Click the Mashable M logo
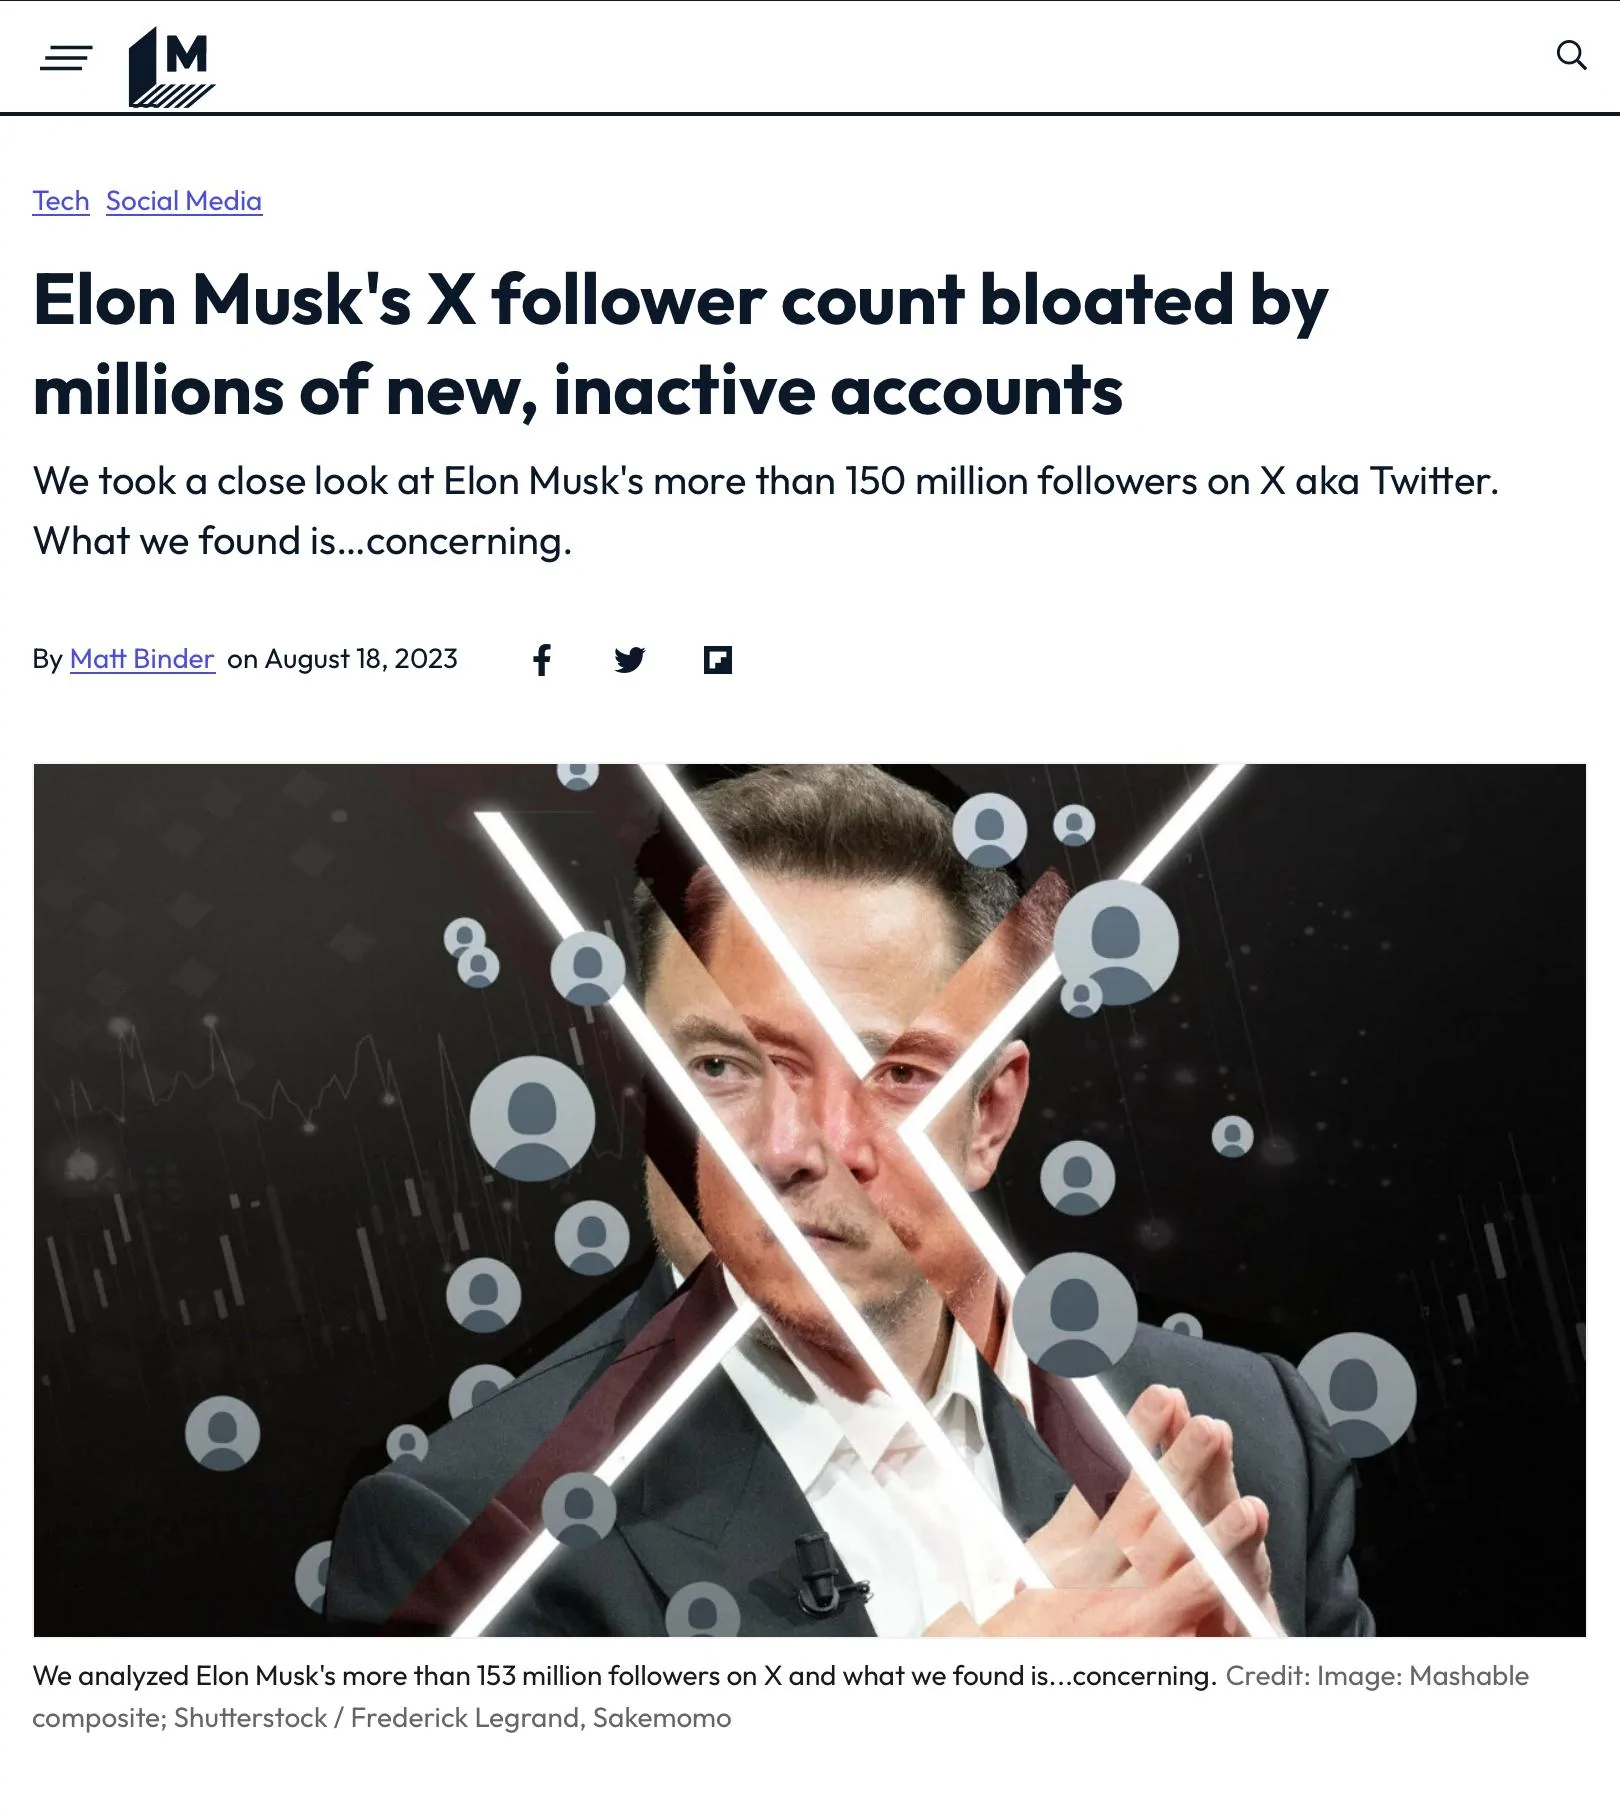Viewport: 1620px width, 1814px height. point(171,66)
